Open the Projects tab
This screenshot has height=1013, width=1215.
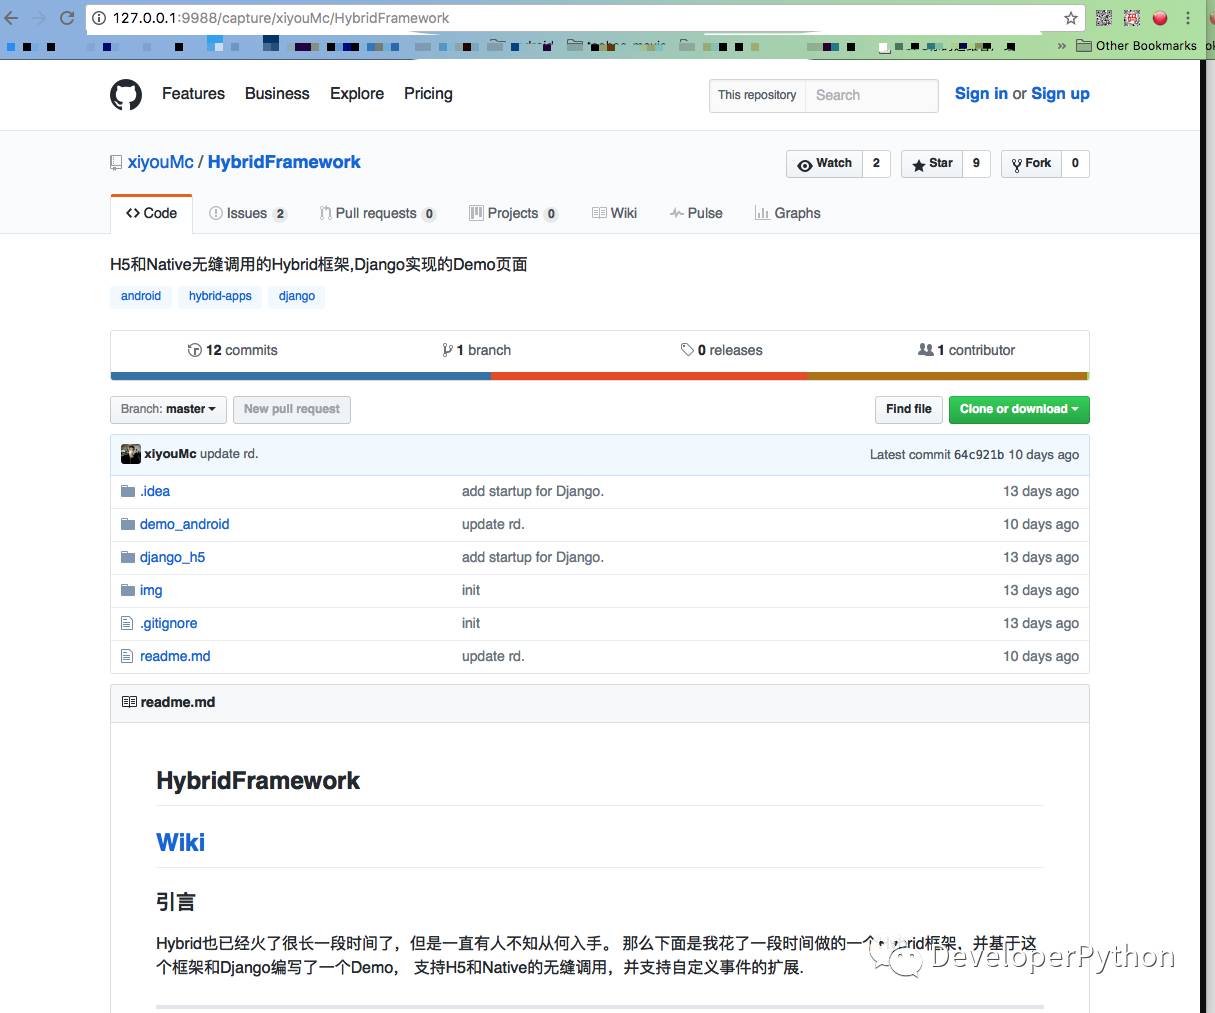(x=513, y=213)
